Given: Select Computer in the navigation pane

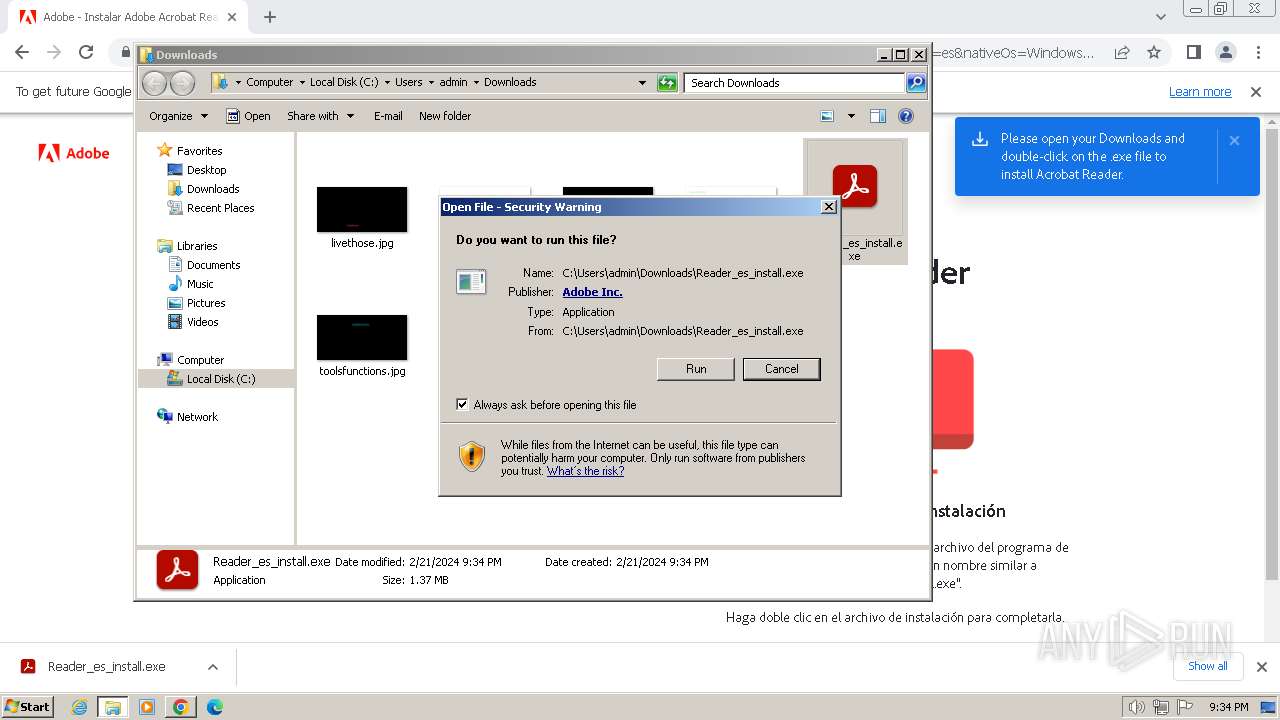Looking at the screenshot, I should (x=191, y=360).
